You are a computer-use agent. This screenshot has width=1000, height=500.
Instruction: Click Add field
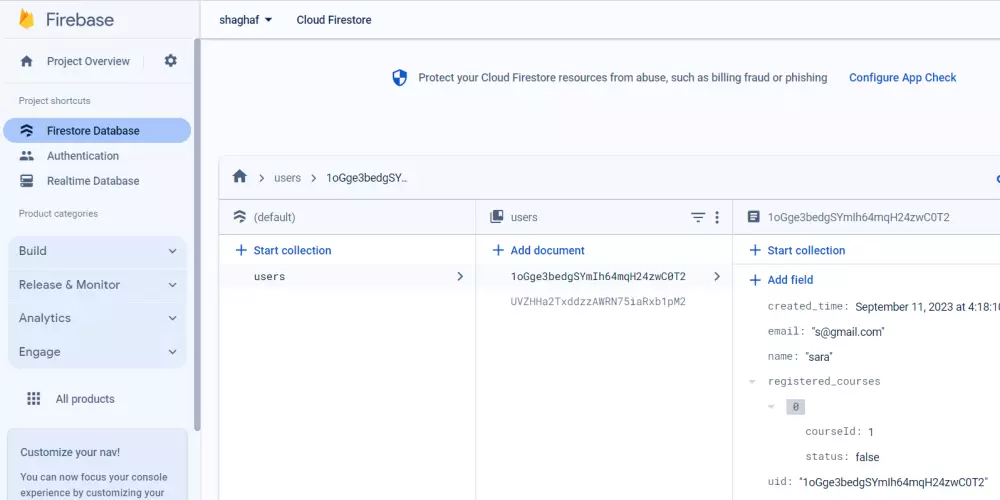(790, 280)
